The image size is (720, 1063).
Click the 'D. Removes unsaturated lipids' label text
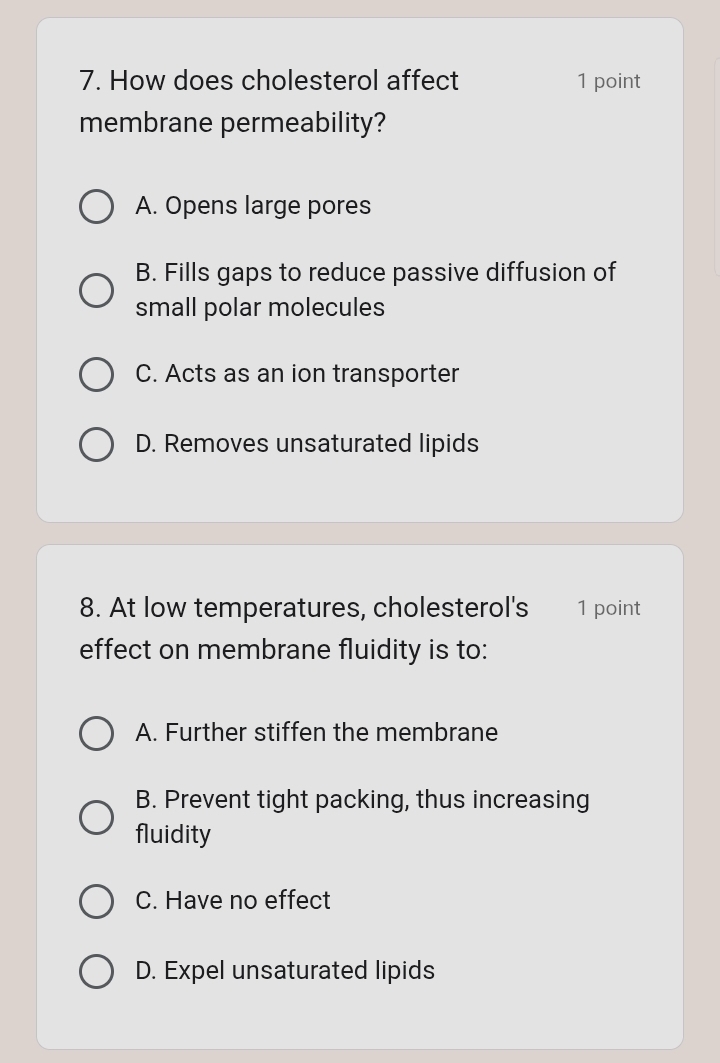pyautogui.click(x=307, y=444)
